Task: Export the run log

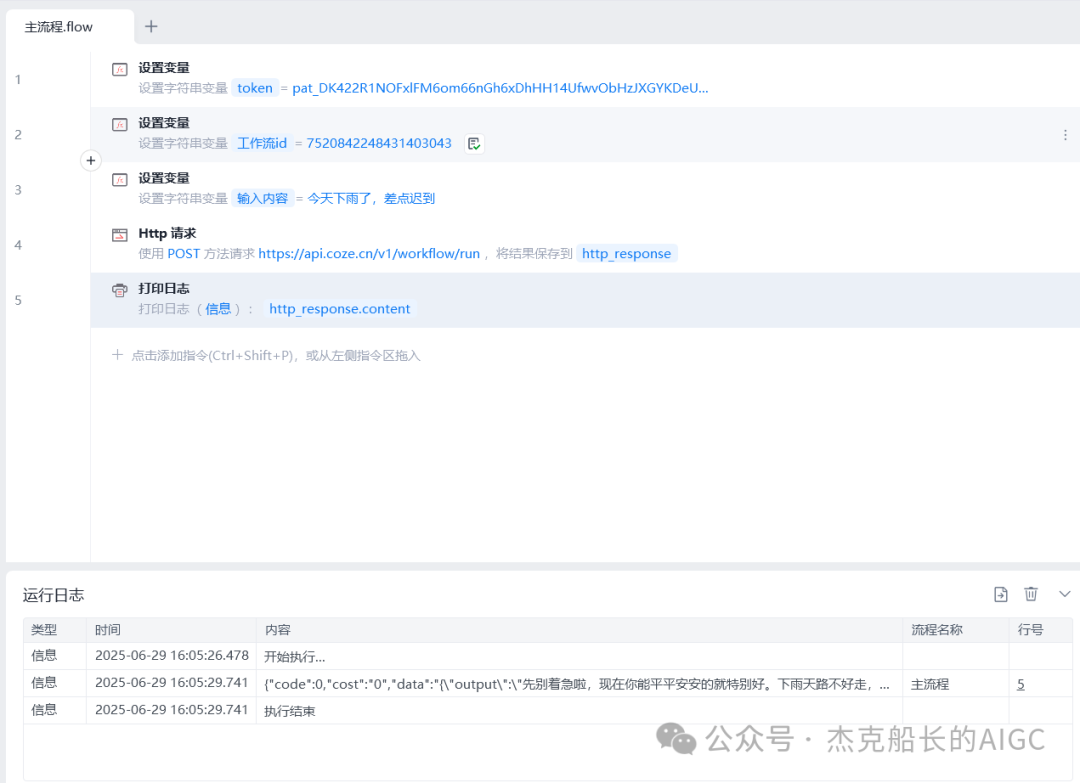Action: click(1001, 594)
